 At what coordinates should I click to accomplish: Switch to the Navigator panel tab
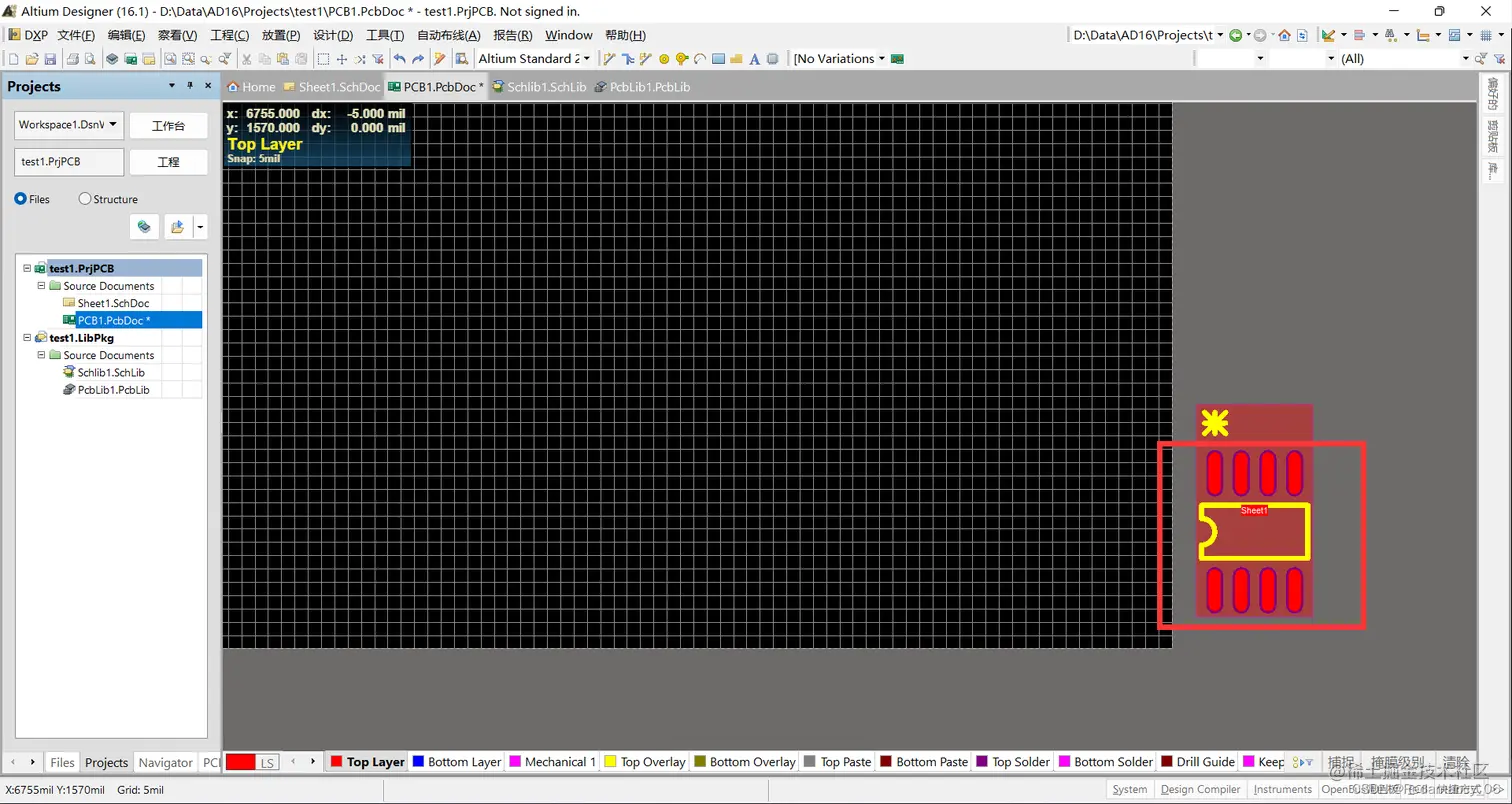[165, 762]
